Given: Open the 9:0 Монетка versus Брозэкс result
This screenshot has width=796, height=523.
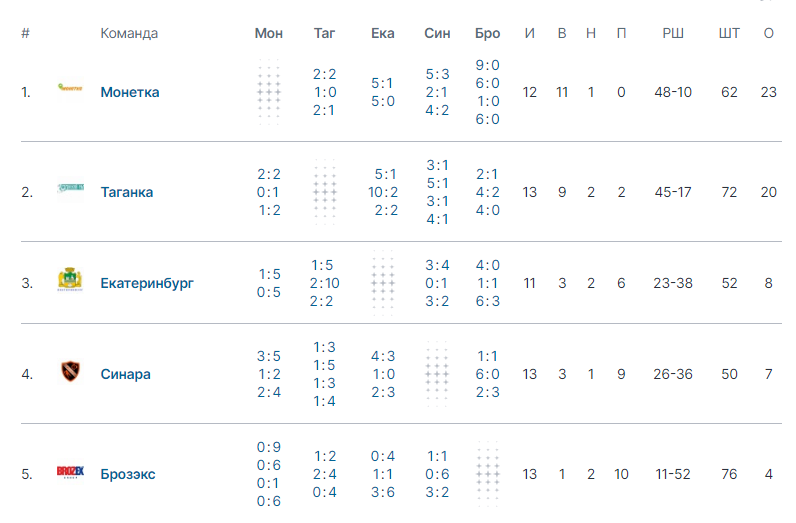Looking at the screenshot, I should click(x=487, y=66).
